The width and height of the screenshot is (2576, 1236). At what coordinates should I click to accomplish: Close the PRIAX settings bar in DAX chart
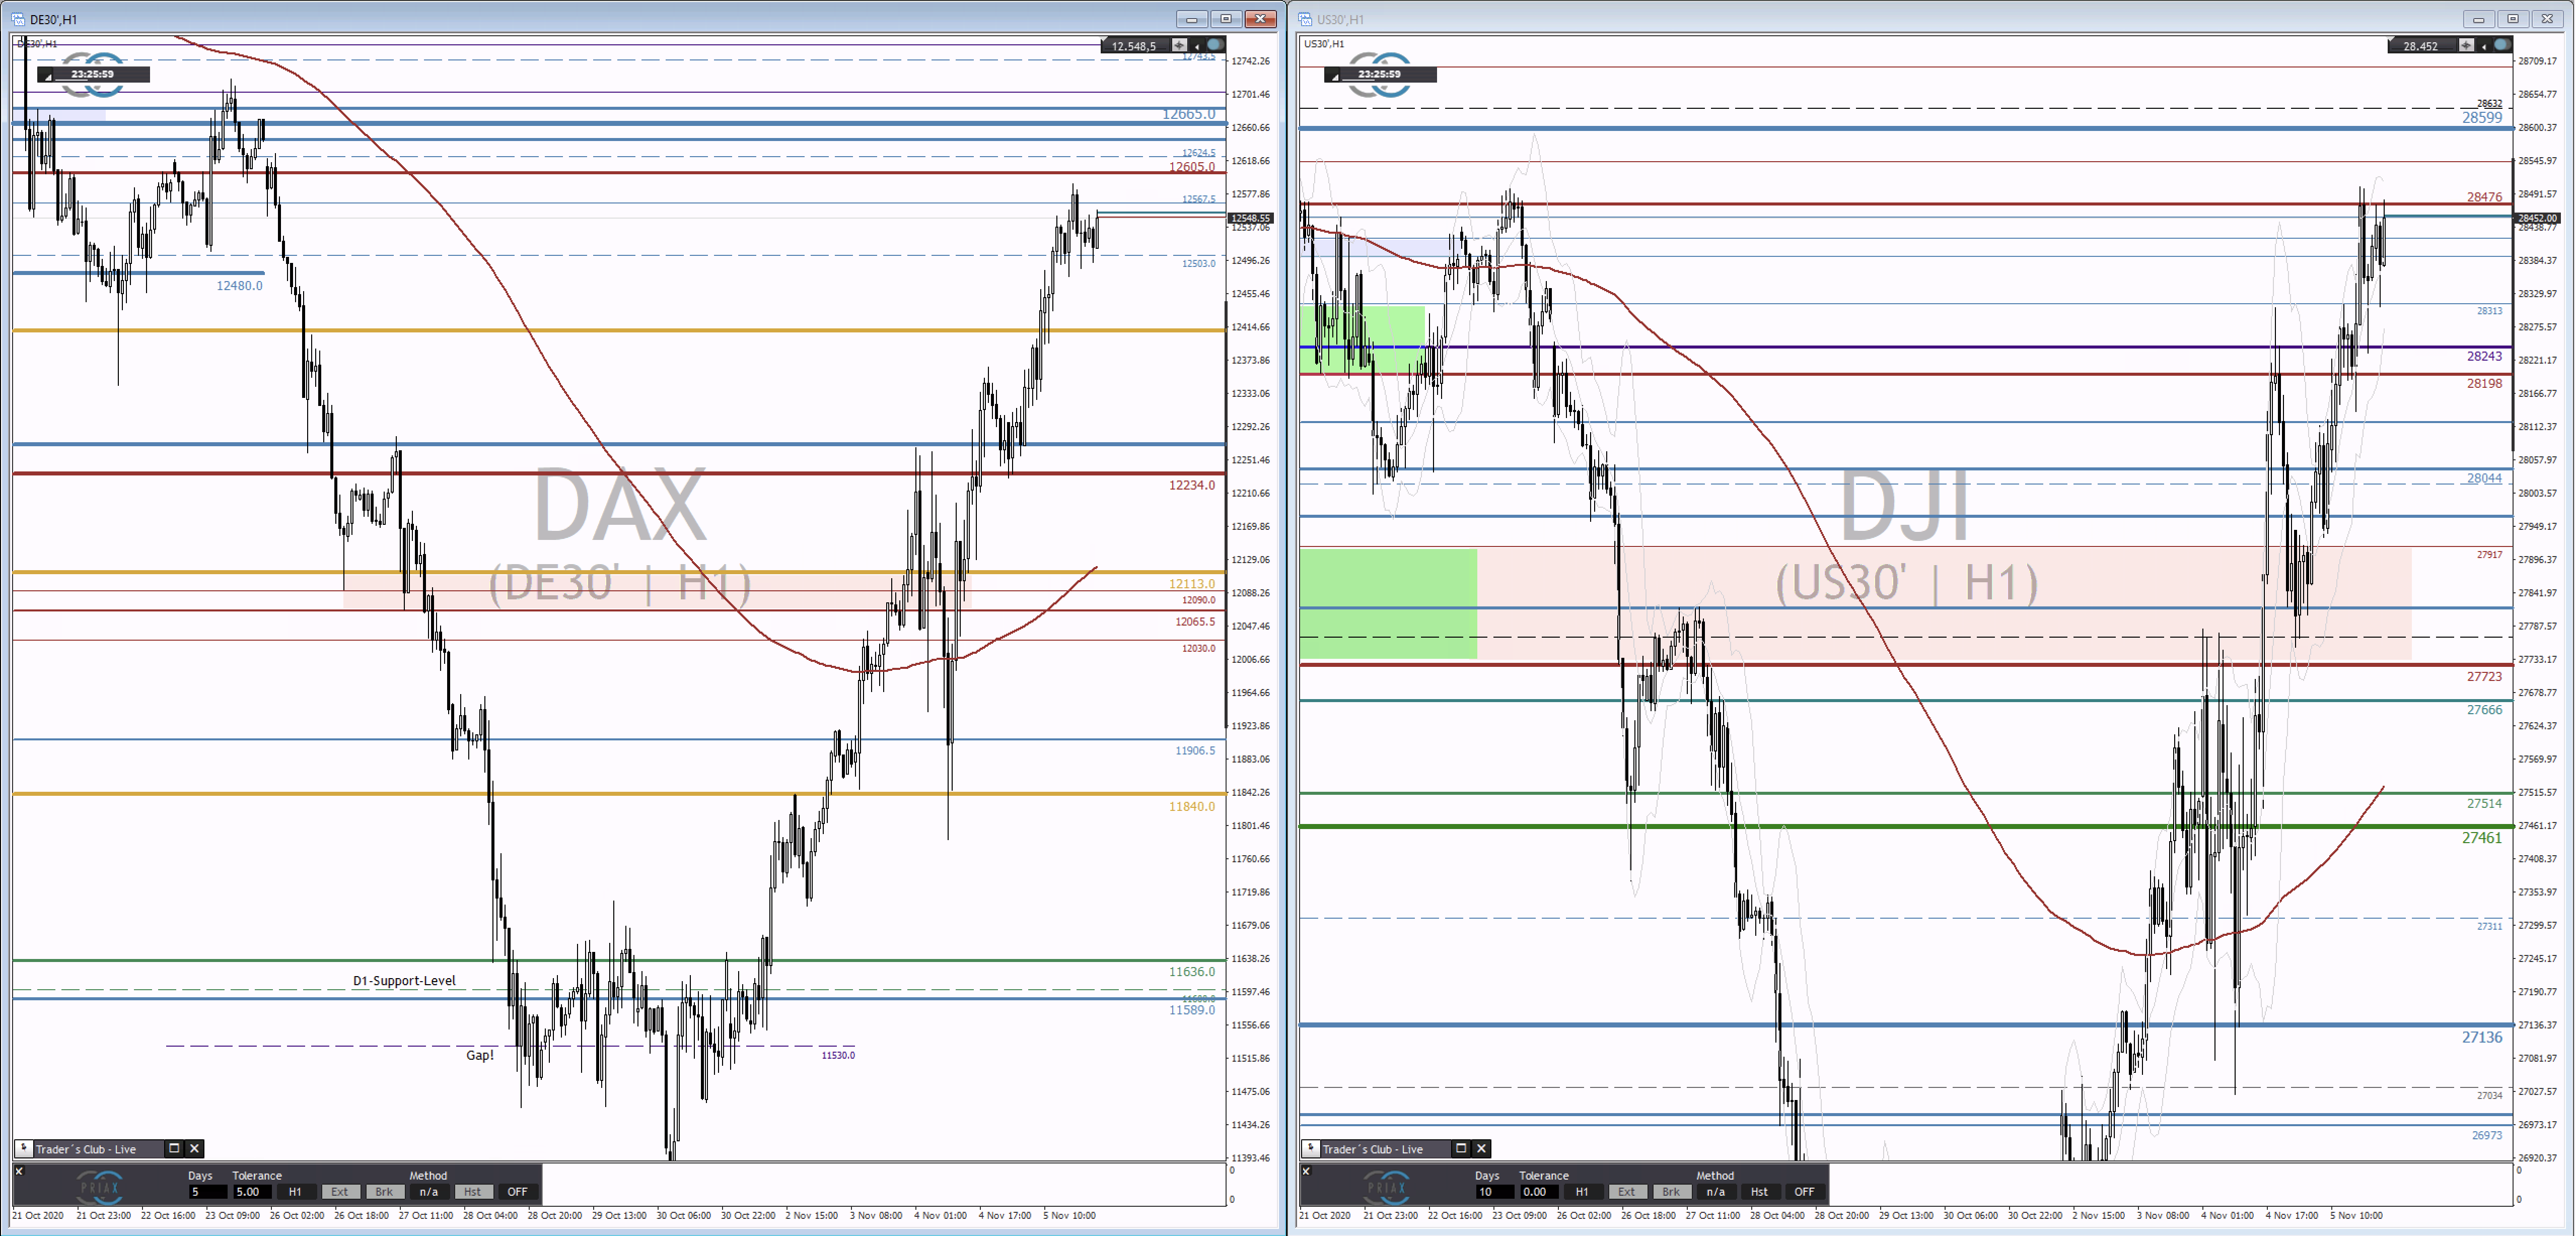point(19,1171)
